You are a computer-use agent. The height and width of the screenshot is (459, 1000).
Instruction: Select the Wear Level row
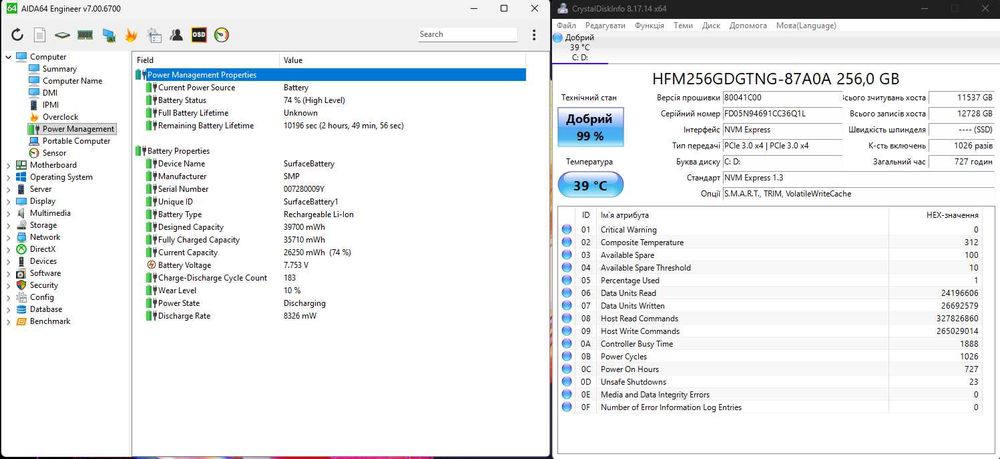coord(330,291)
